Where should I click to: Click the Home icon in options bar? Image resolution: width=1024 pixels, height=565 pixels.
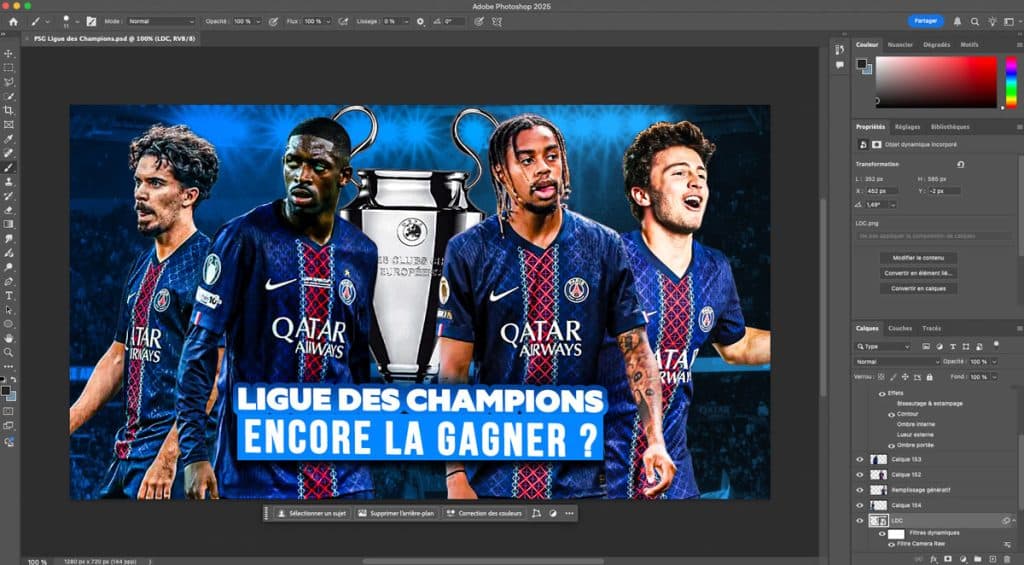coord(13,21)
